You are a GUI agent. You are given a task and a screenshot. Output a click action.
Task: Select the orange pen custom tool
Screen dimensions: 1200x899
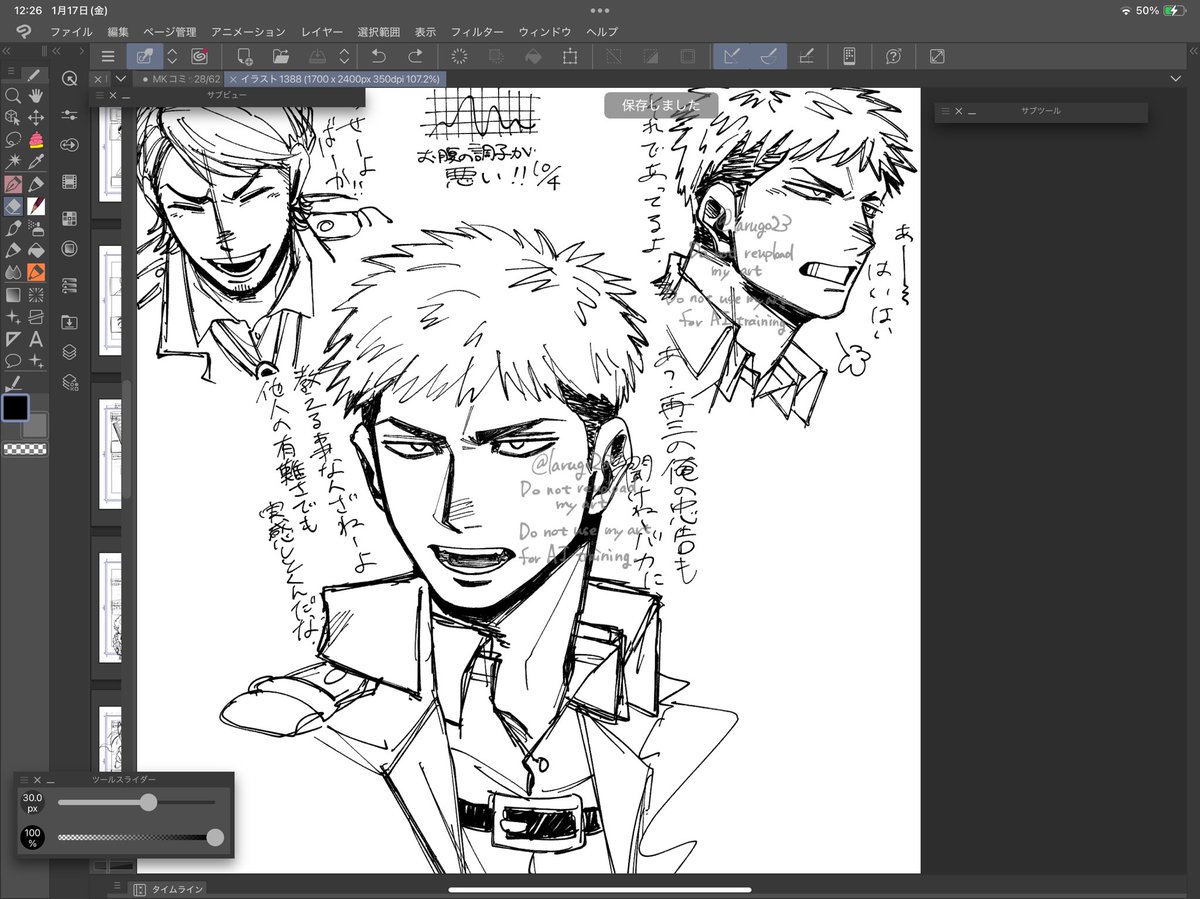tap(36, 272)
